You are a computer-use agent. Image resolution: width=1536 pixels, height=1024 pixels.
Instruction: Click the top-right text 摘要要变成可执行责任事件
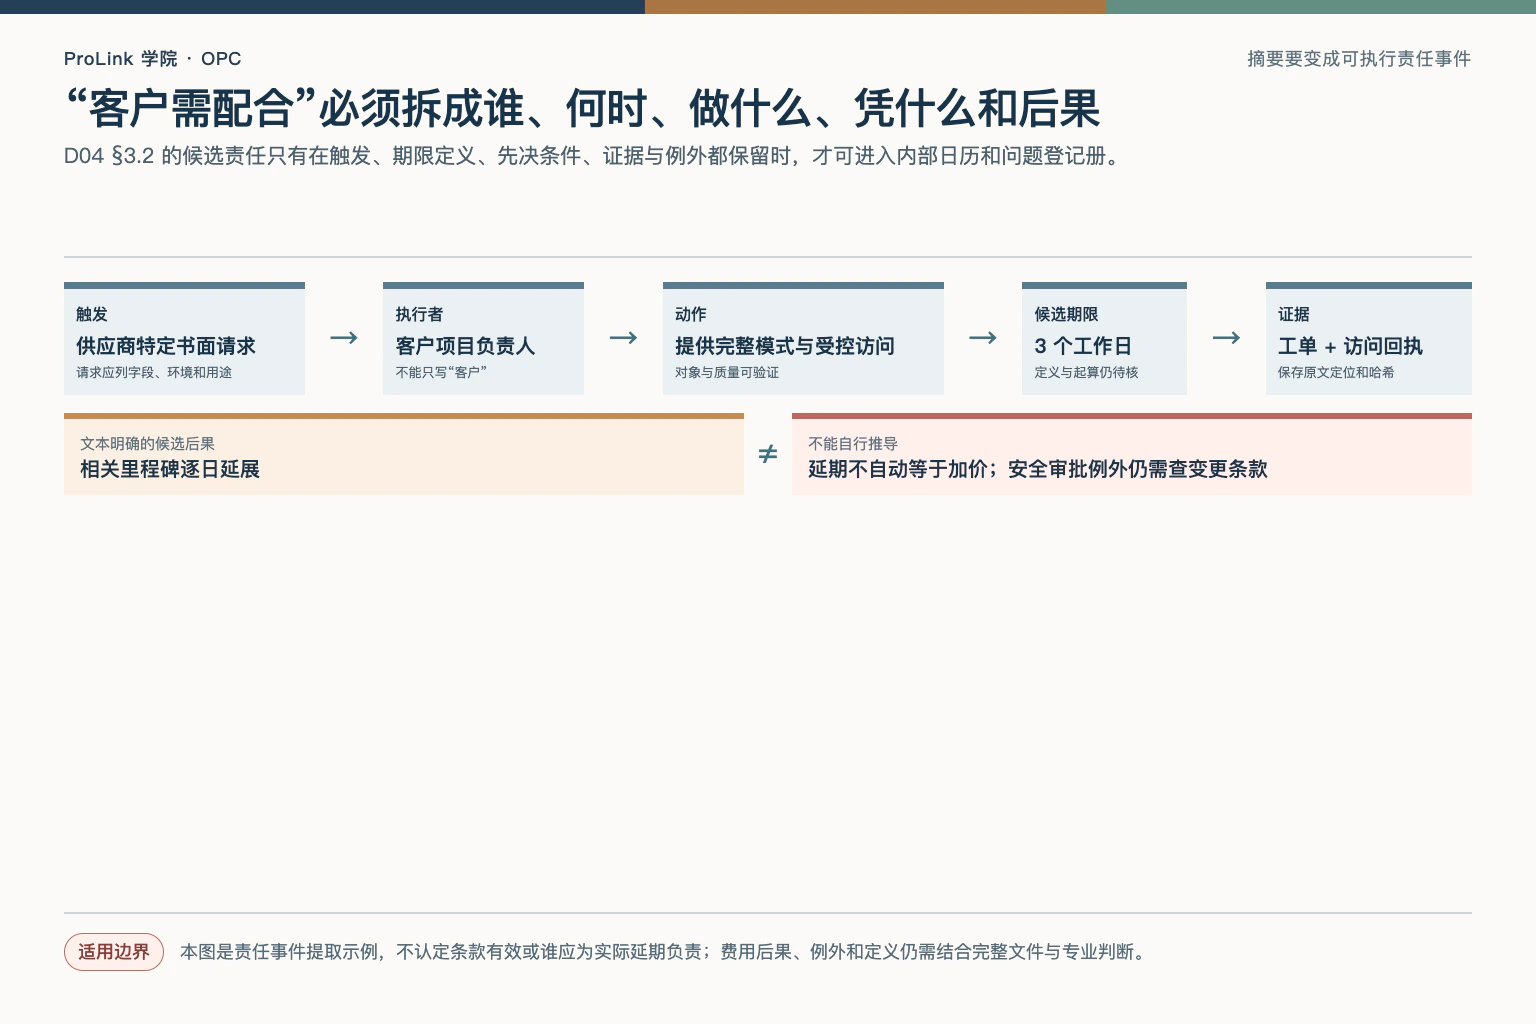click(x=1359, y=59)
